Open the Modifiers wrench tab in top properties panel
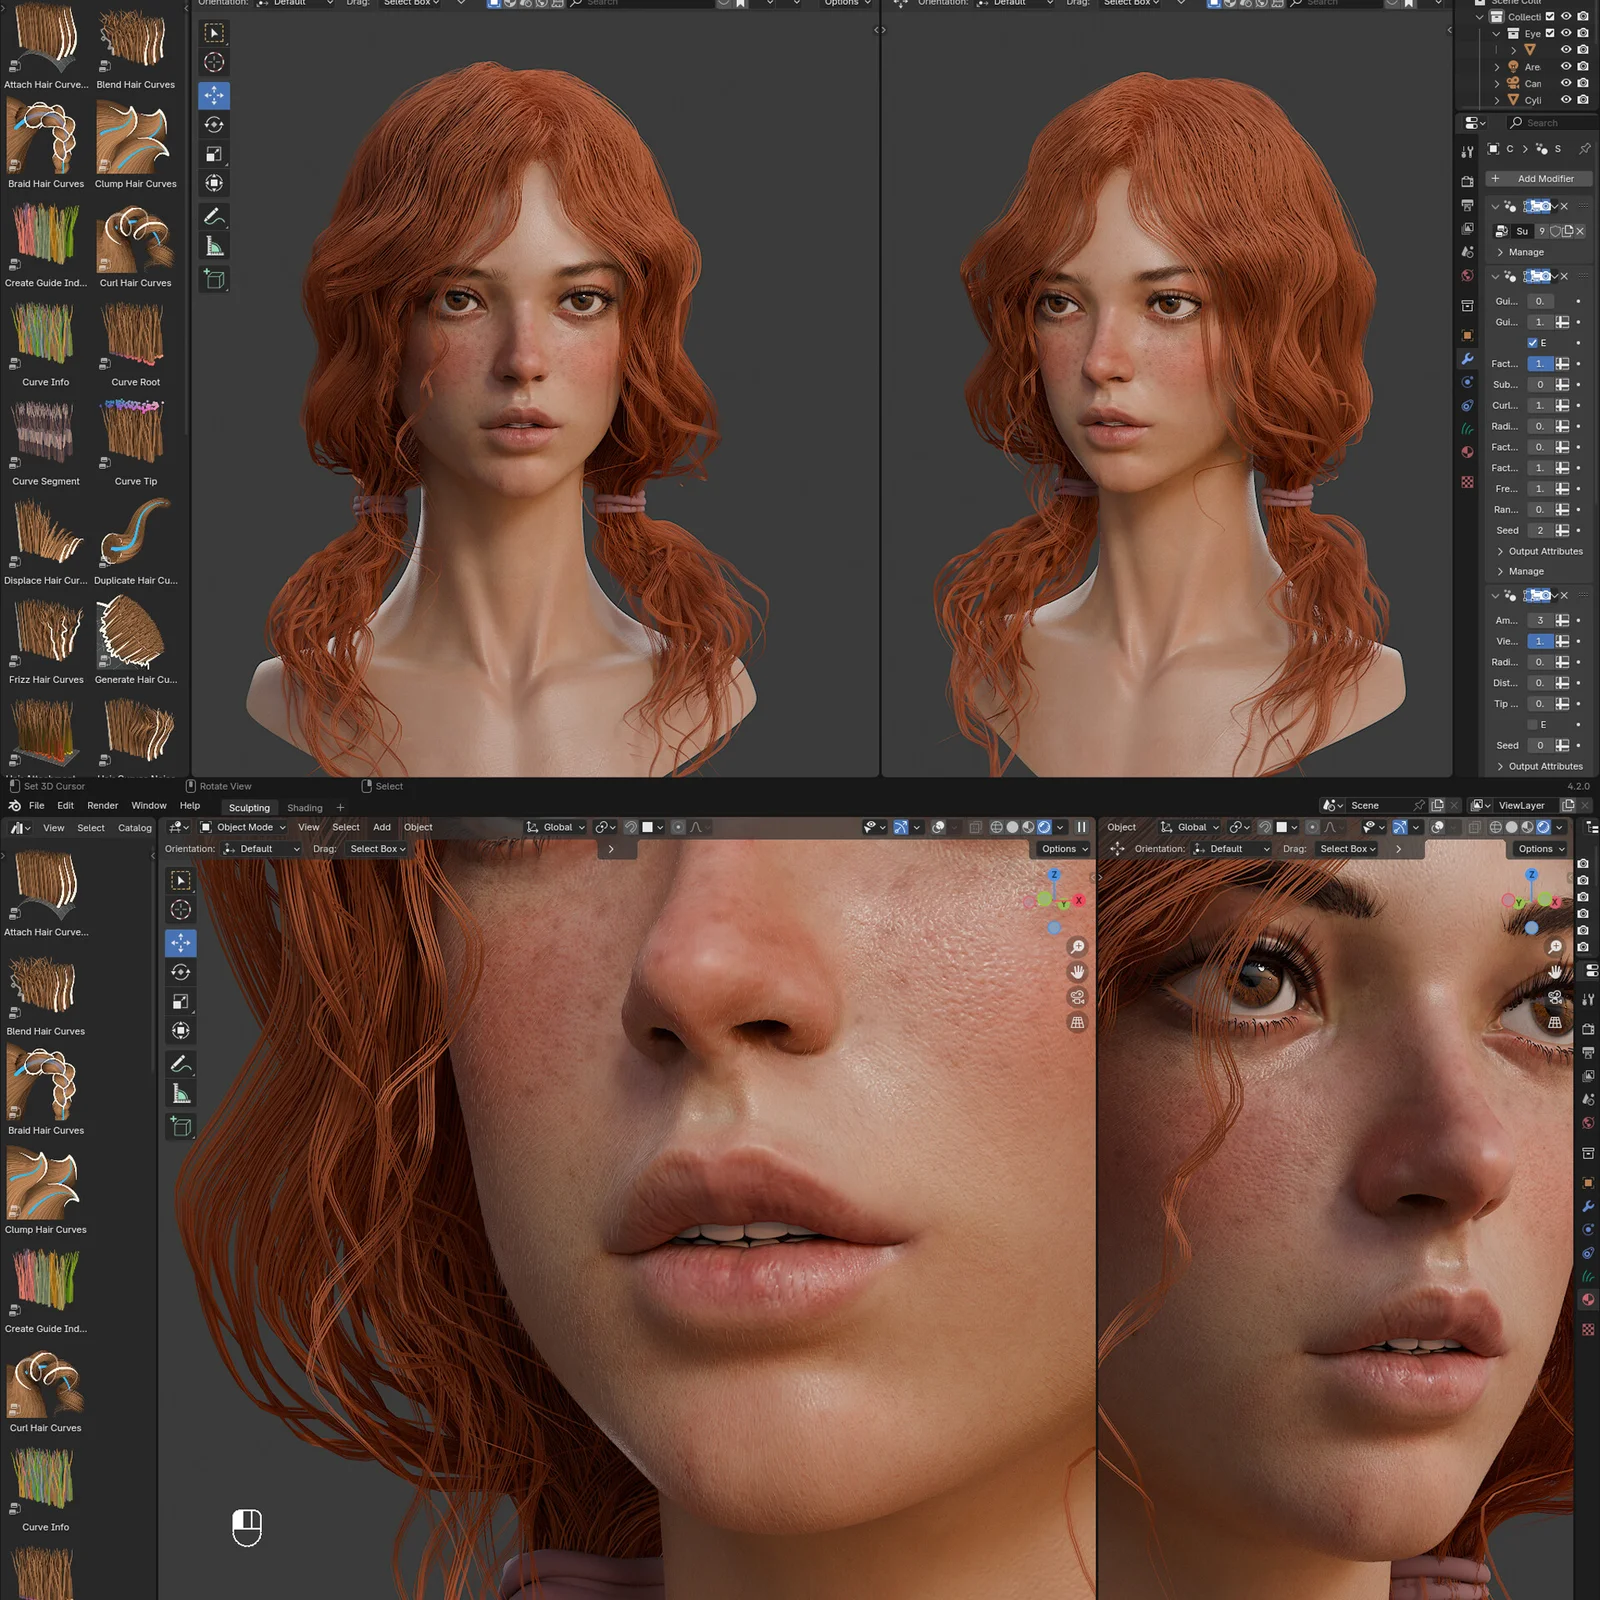Viewport: 1600px width, 1600px height. 1467,359
